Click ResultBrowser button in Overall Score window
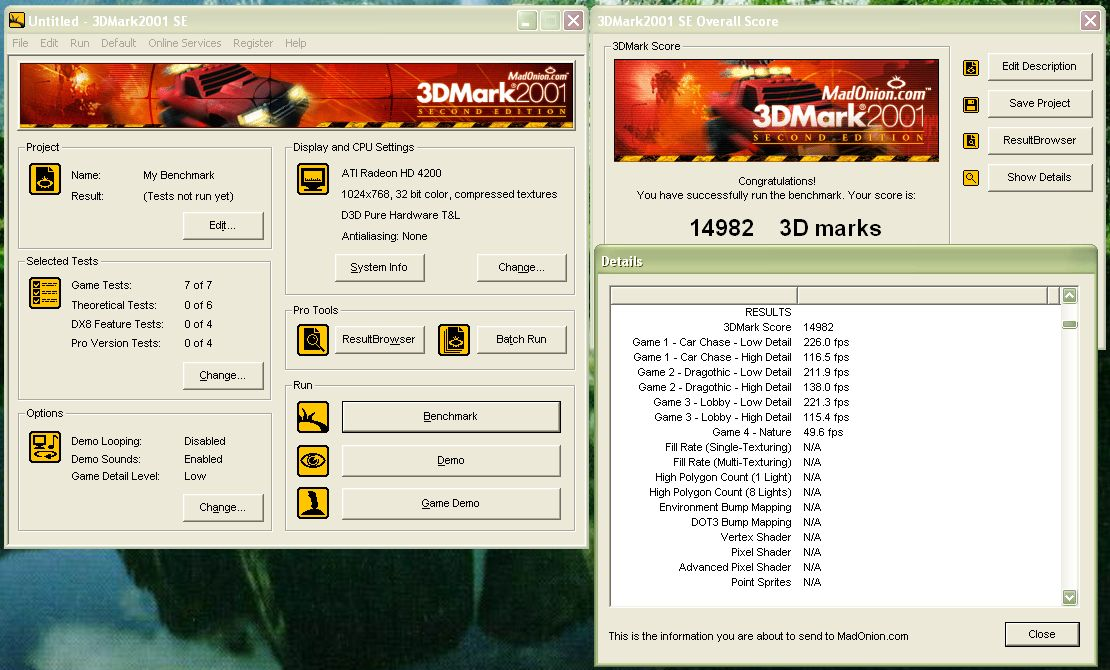1110x670 pixels. [1040, 140]
